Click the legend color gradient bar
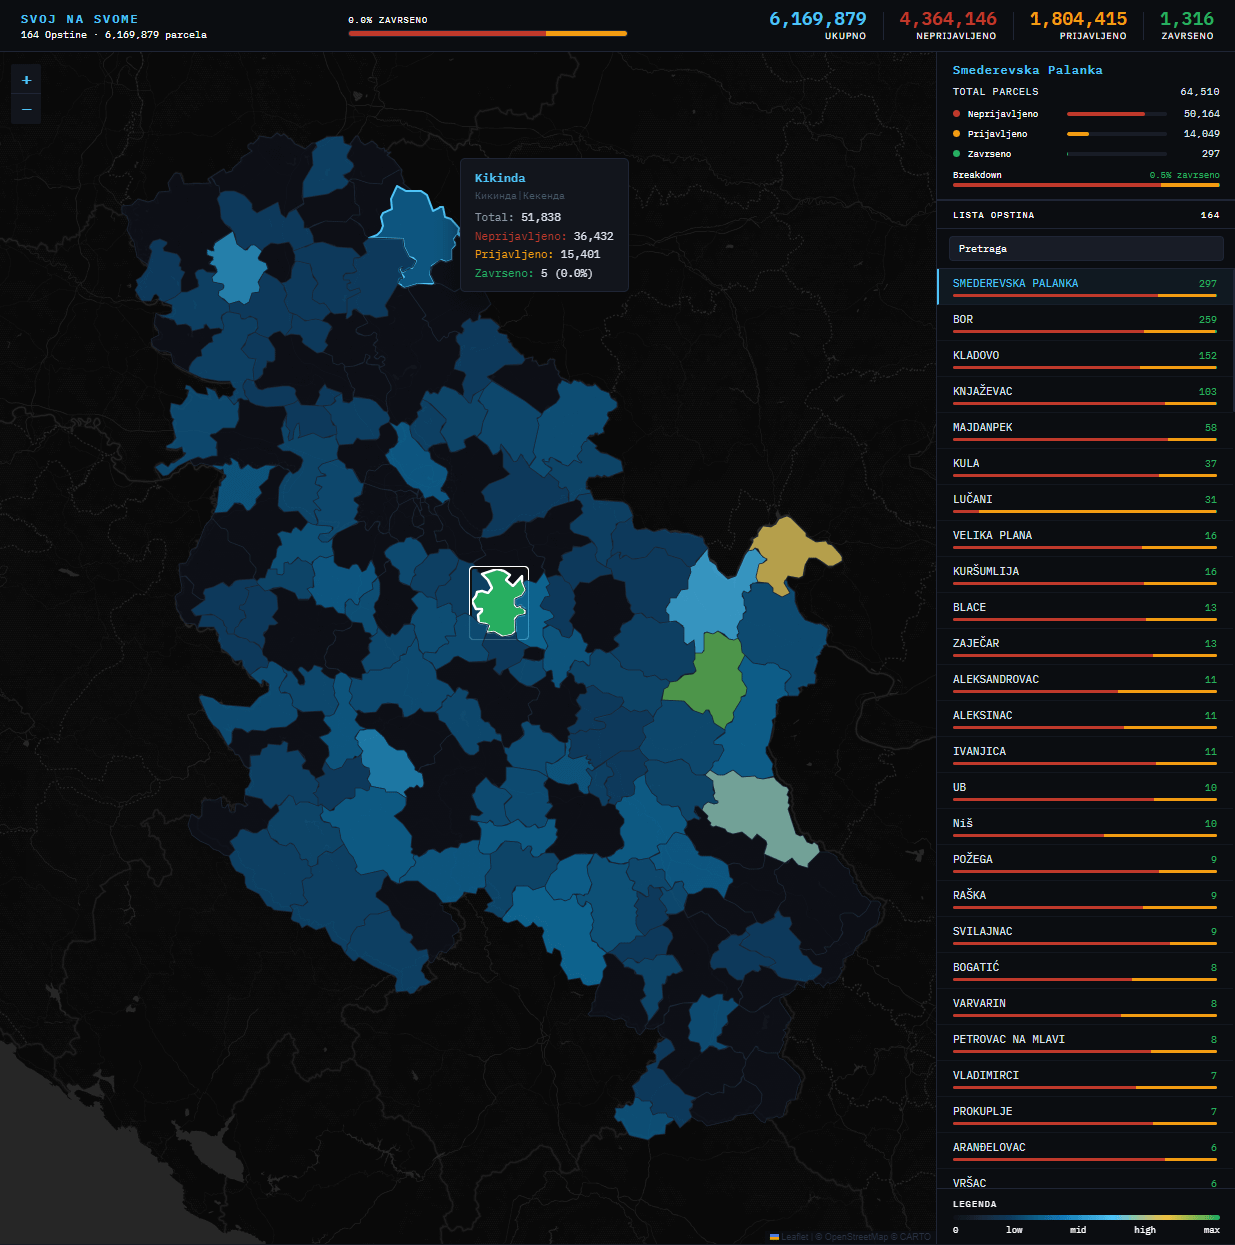This screenshot has height=1245, width=1235. tap(1085, 1218)
